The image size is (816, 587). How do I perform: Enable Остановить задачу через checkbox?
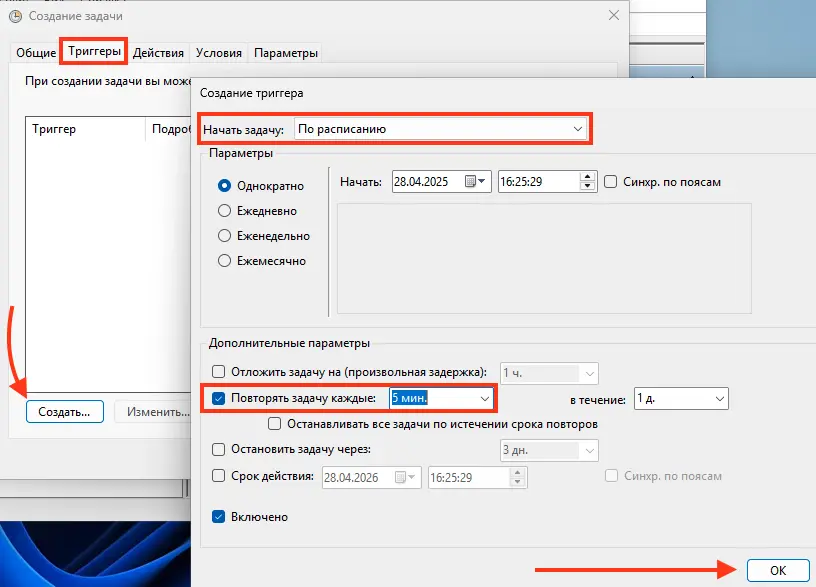219,449
